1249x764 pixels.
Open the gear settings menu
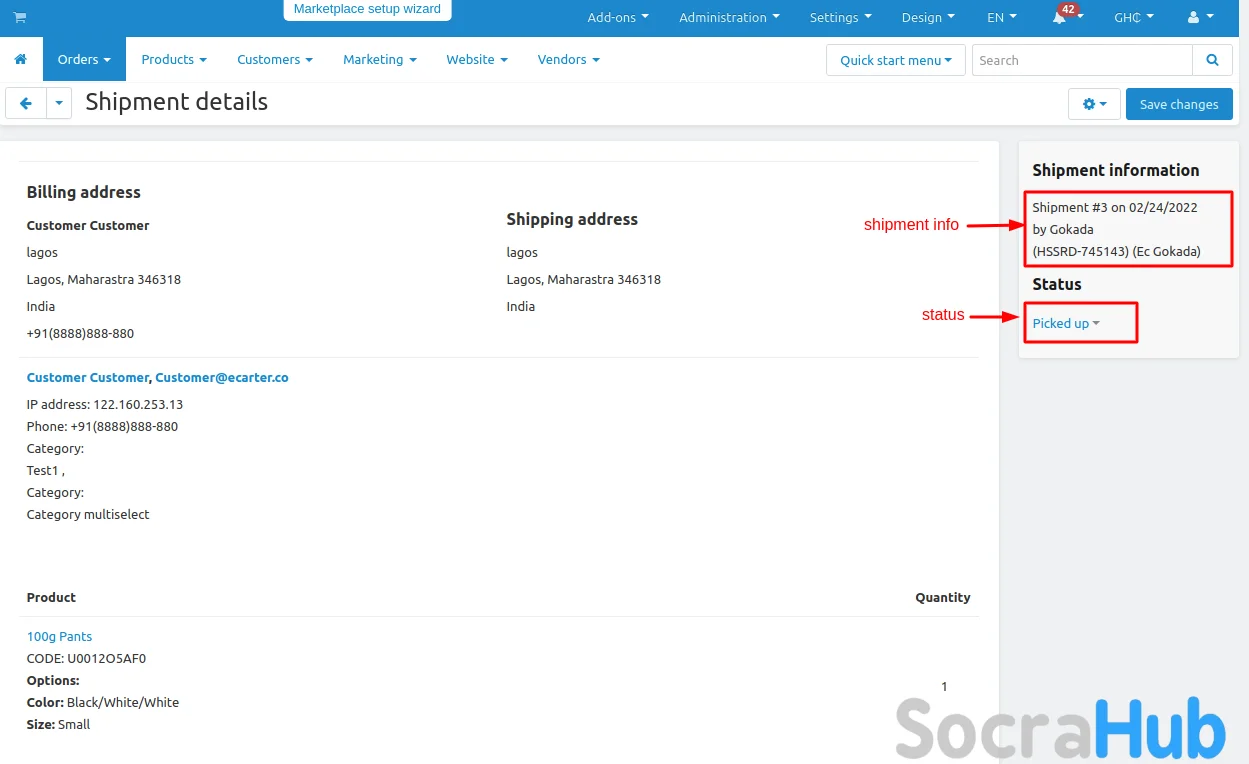click(x=1094, y=104)
